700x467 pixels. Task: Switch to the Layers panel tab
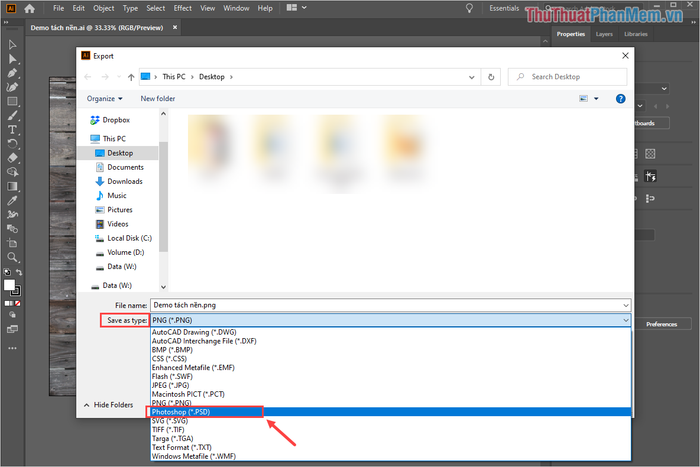click(604, 34)
